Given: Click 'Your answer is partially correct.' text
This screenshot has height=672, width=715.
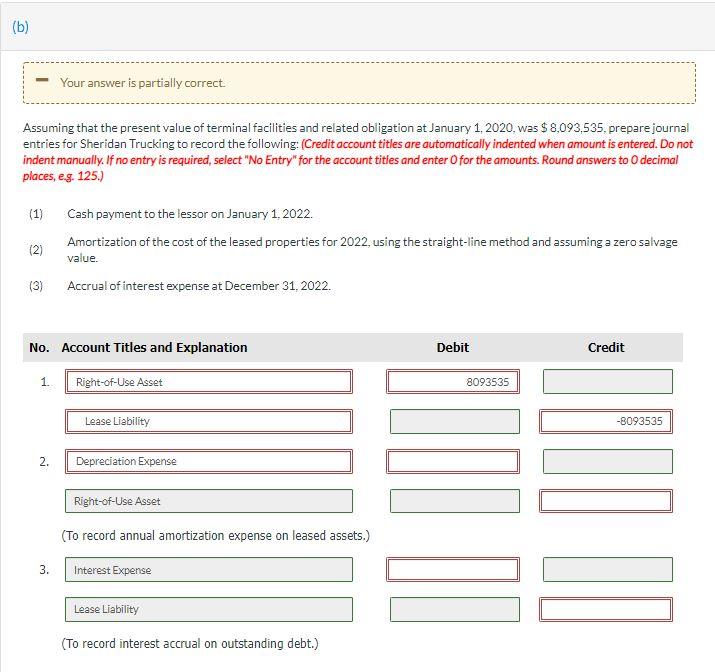Looking at the screenshot, I should (x=143, y=83).
